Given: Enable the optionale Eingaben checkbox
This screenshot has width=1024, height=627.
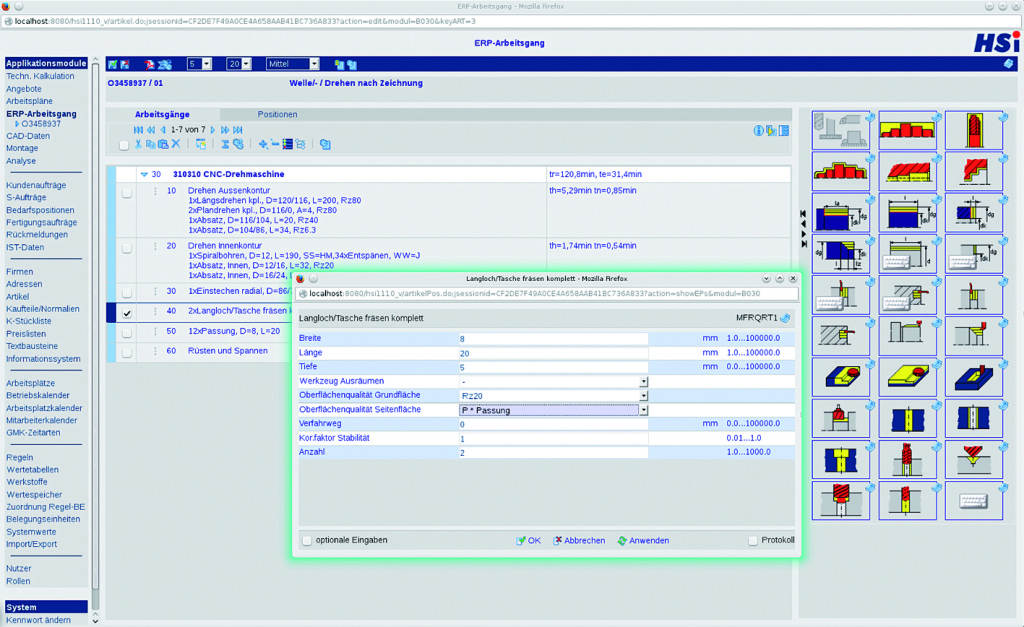Looking at the screenshot, I should click(x=307, y=541).
